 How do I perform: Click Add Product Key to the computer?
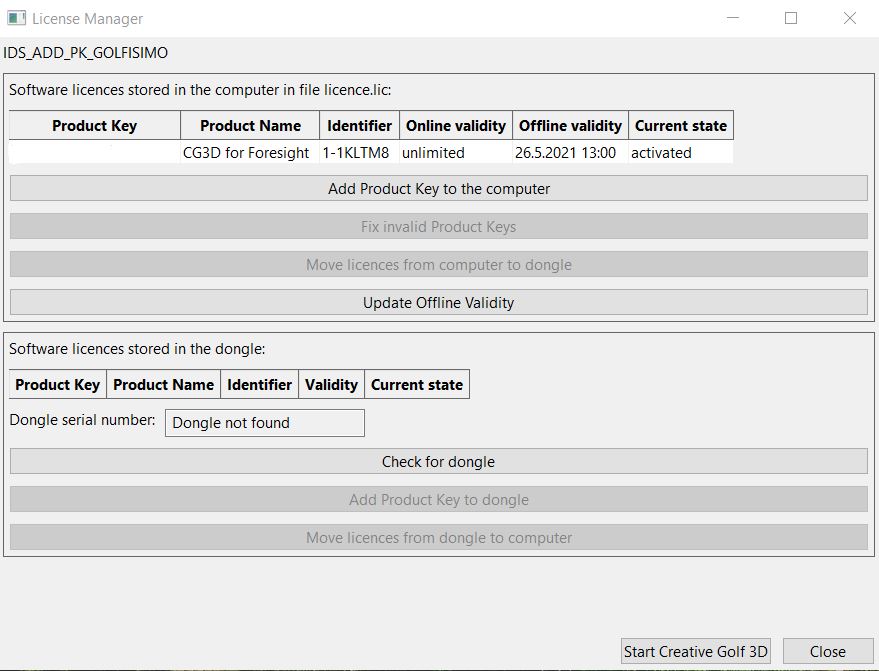(438, 188)
